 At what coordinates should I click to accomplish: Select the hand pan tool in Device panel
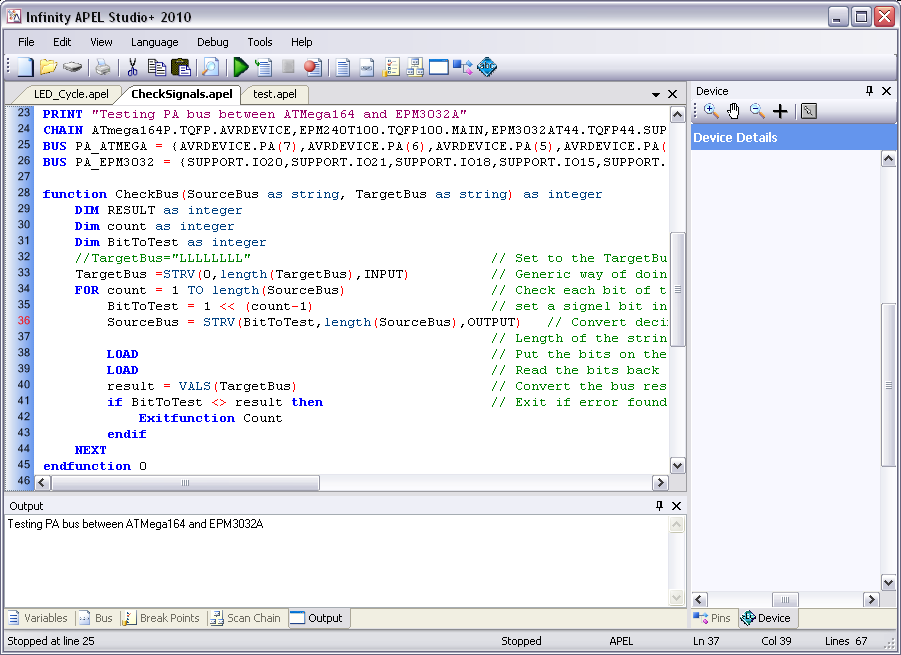coord(734,111)
